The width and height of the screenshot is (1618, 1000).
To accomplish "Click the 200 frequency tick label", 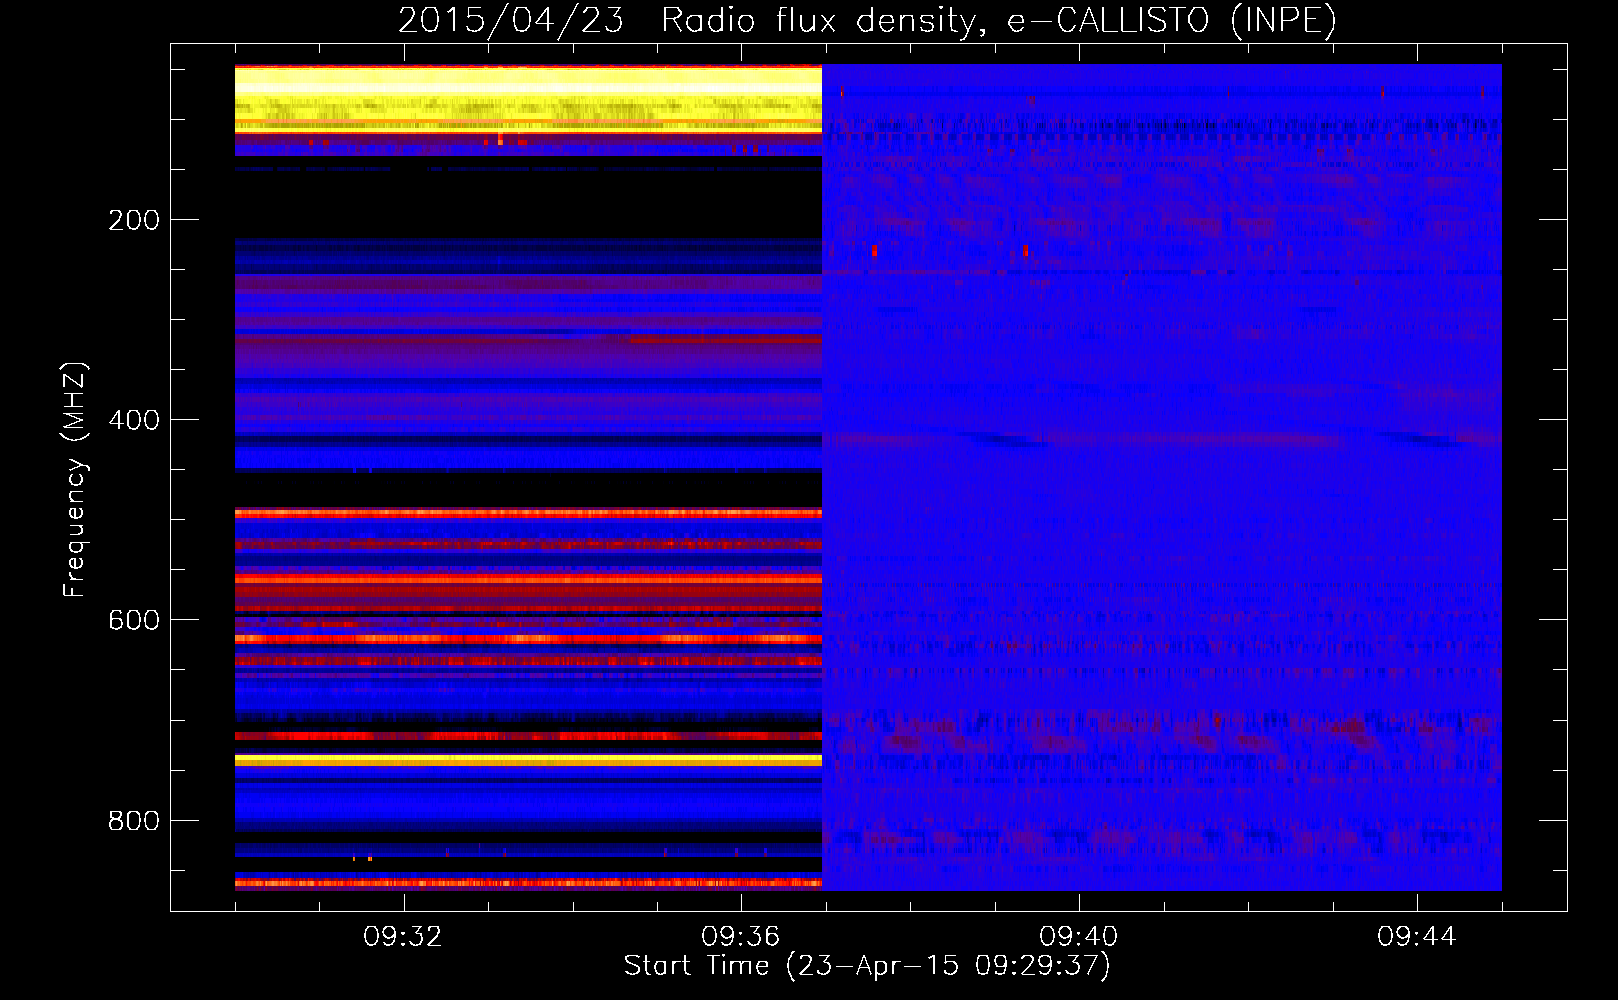I will [134, 220].
